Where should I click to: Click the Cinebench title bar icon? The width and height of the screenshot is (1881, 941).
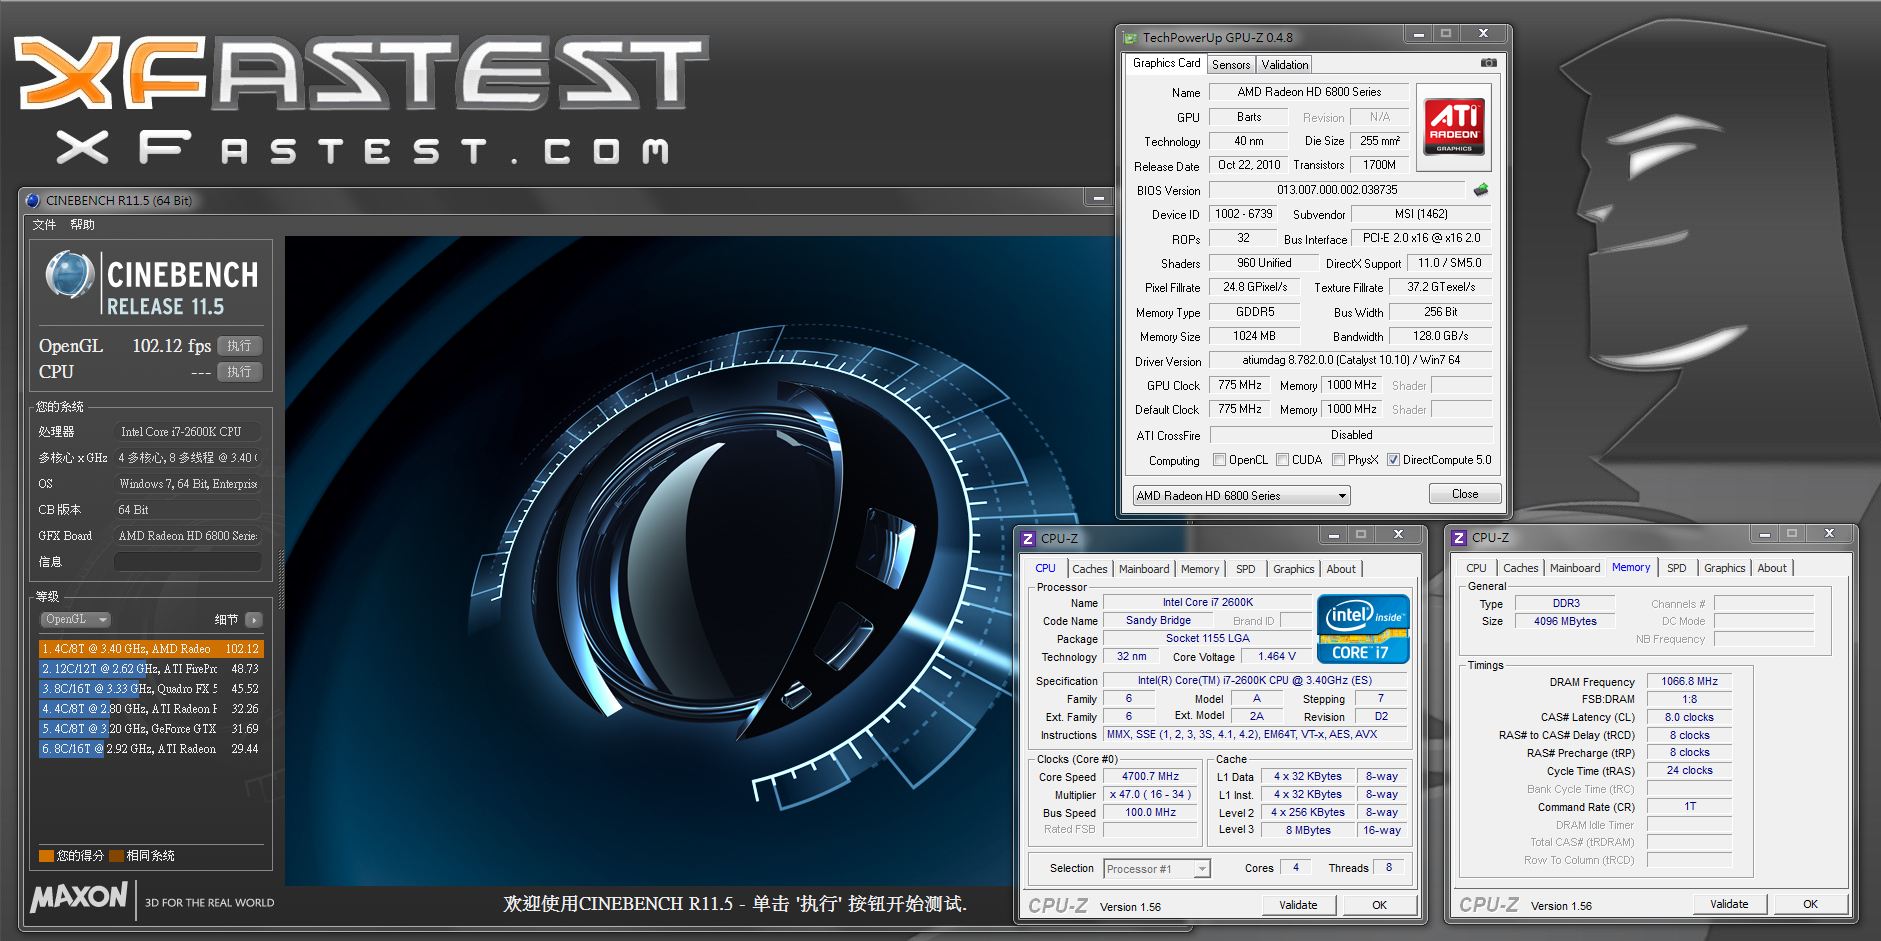click(33, 200)
